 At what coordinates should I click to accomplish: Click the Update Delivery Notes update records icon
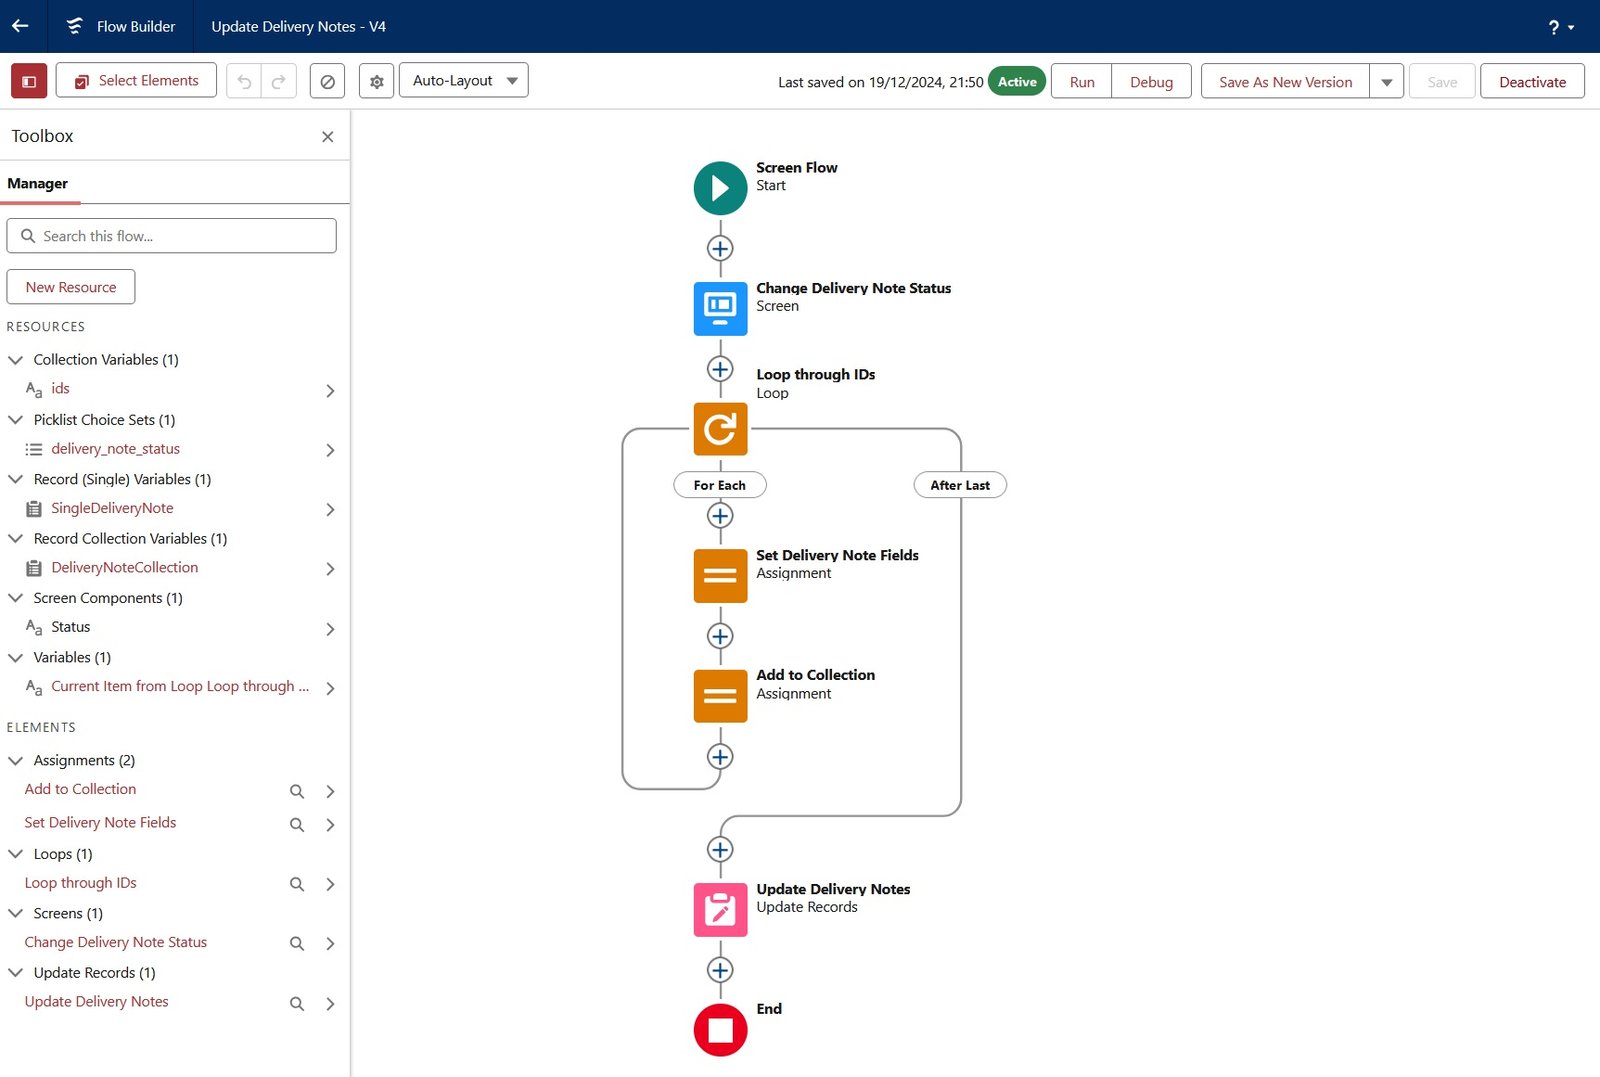(719, 908)
